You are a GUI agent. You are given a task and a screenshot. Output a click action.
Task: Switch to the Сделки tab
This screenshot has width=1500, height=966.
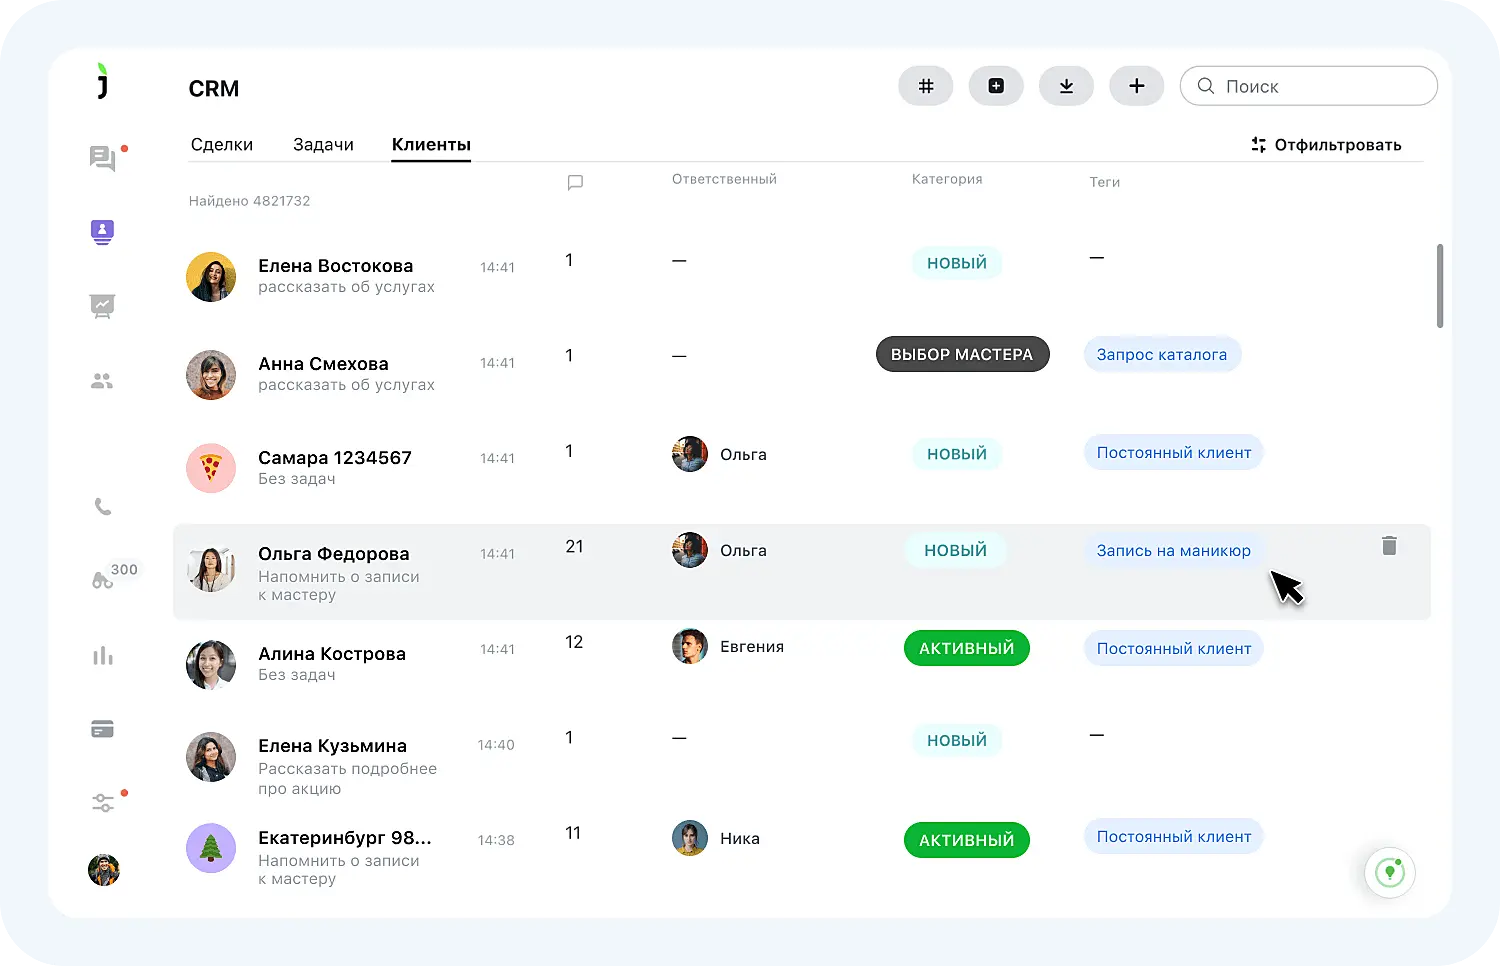[222, 145]
